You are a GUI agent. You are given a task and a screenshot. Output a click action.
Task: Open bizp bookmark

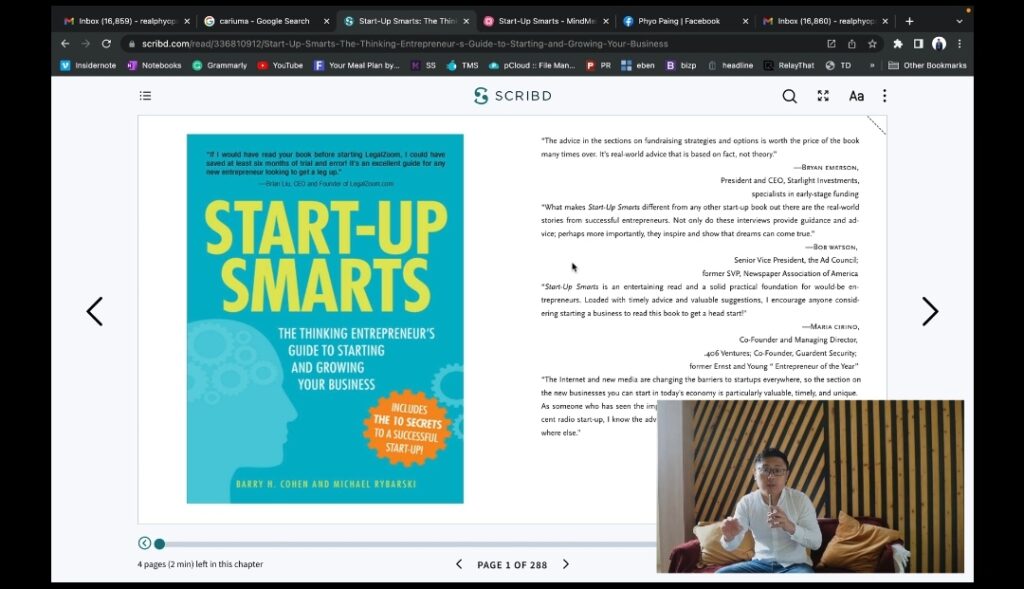point(681,65)
